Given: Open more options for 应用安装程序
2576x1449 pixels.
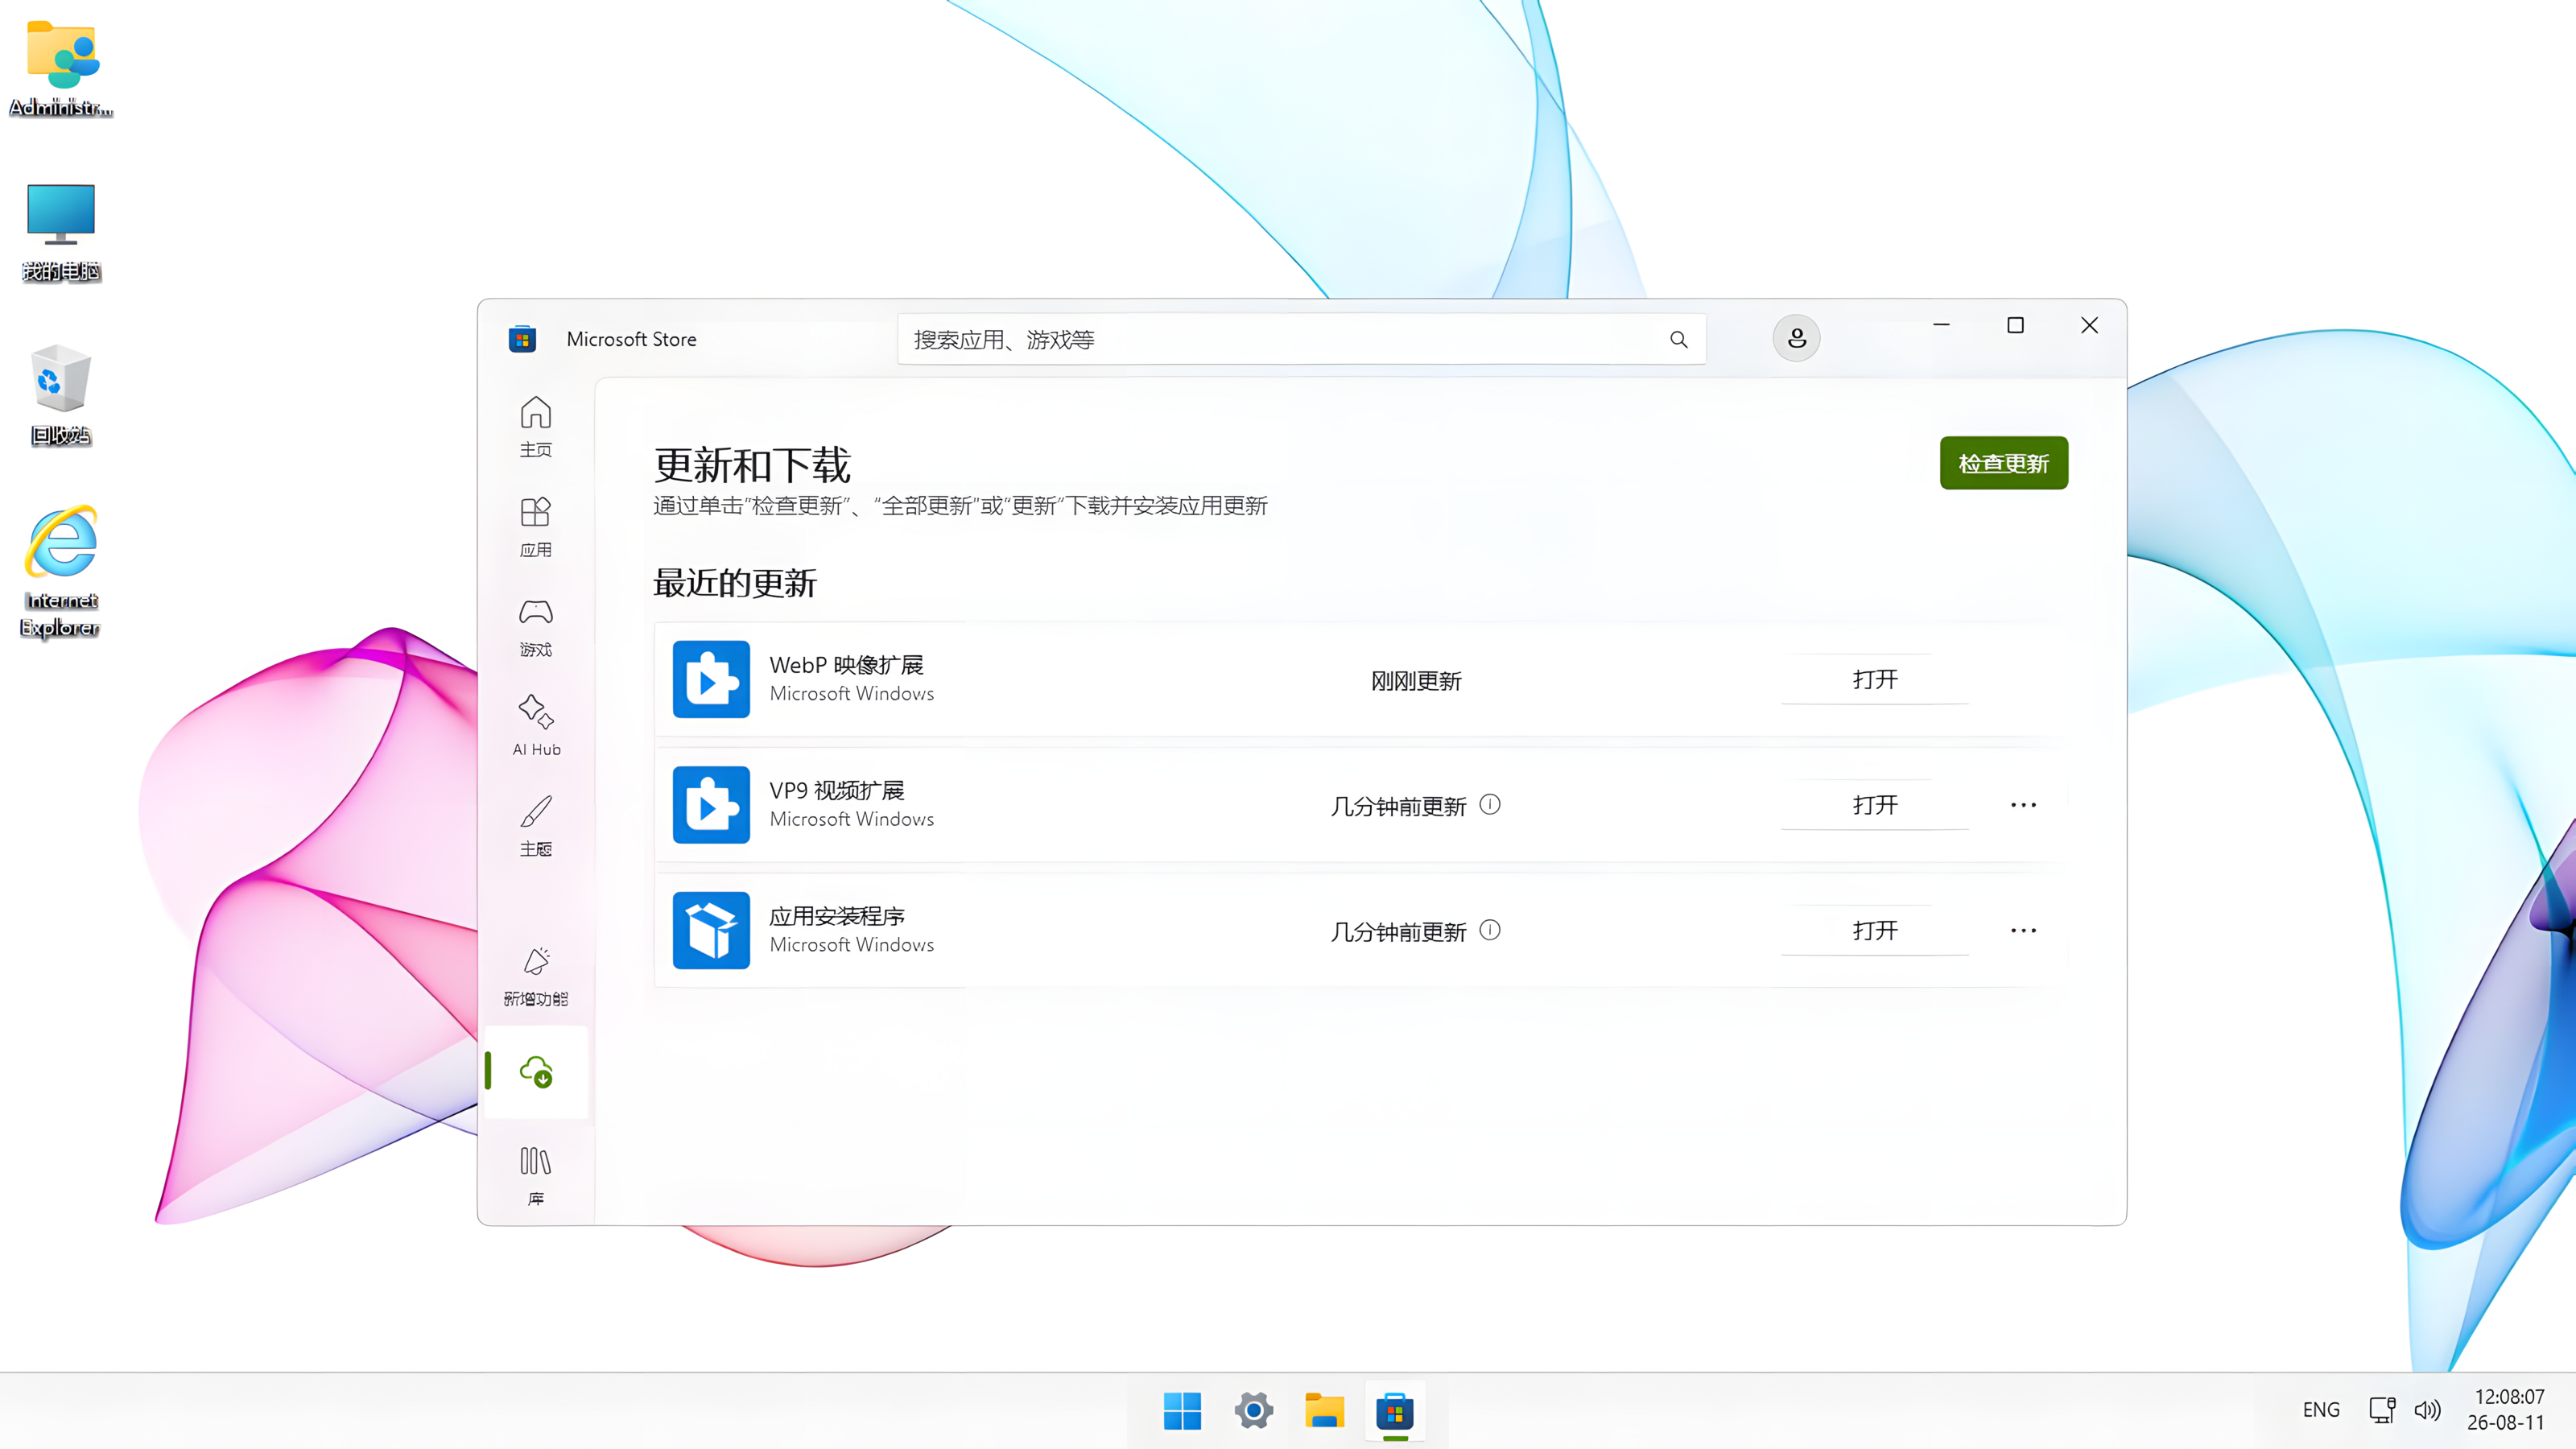Looking at the screenshot, I should pyautogui.click(x=2023, y=930).
